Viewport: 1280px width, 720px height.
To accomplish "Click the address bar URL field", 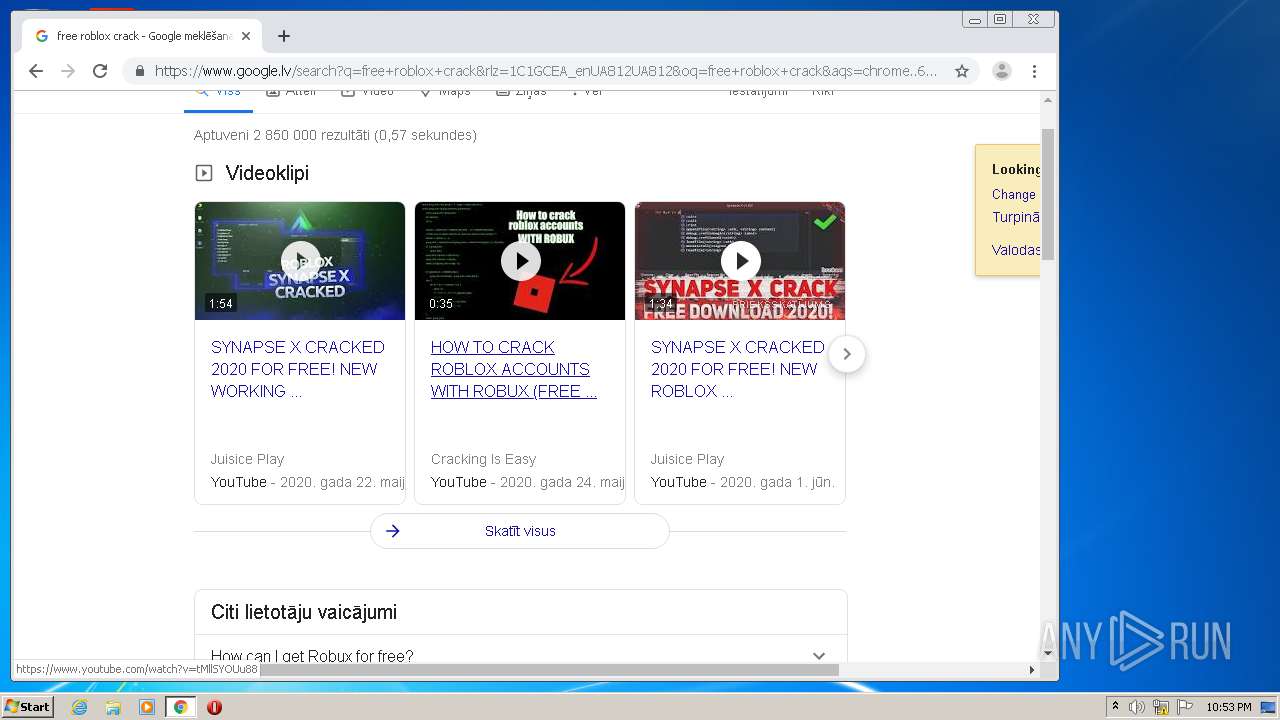I will click(546, 71).
